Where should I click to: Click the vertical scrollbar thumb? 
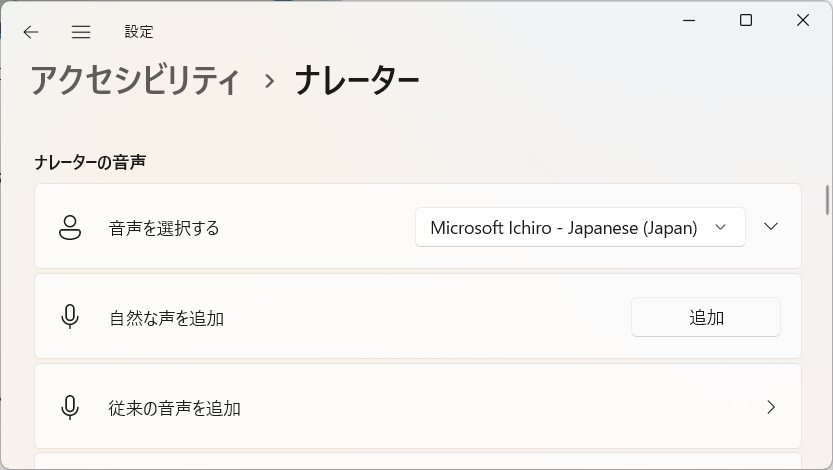[x=827, y=200]
